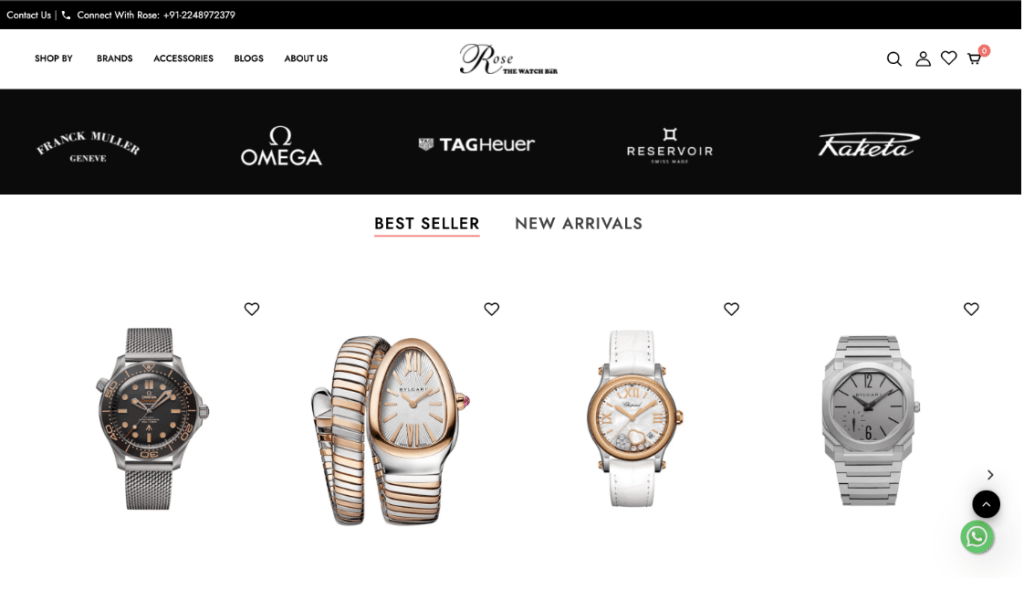Open the user account icon
The image size is (1024, 601).
pyautogui.click(x=923, y=59)
